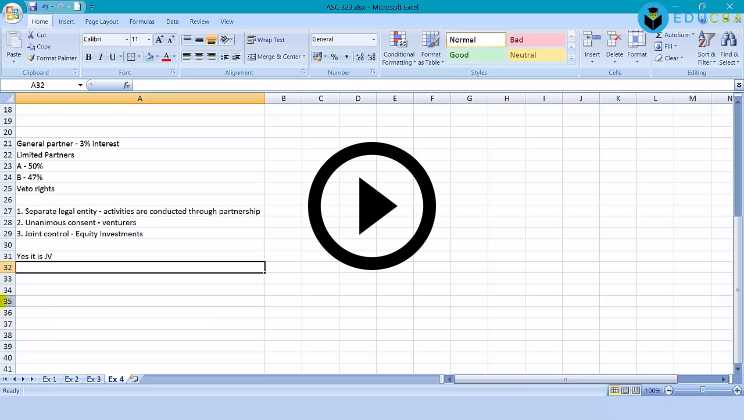Screen dimensions: 744x420
Task: Open the Name Box dropdown for A32
Action: click(81, 86)
